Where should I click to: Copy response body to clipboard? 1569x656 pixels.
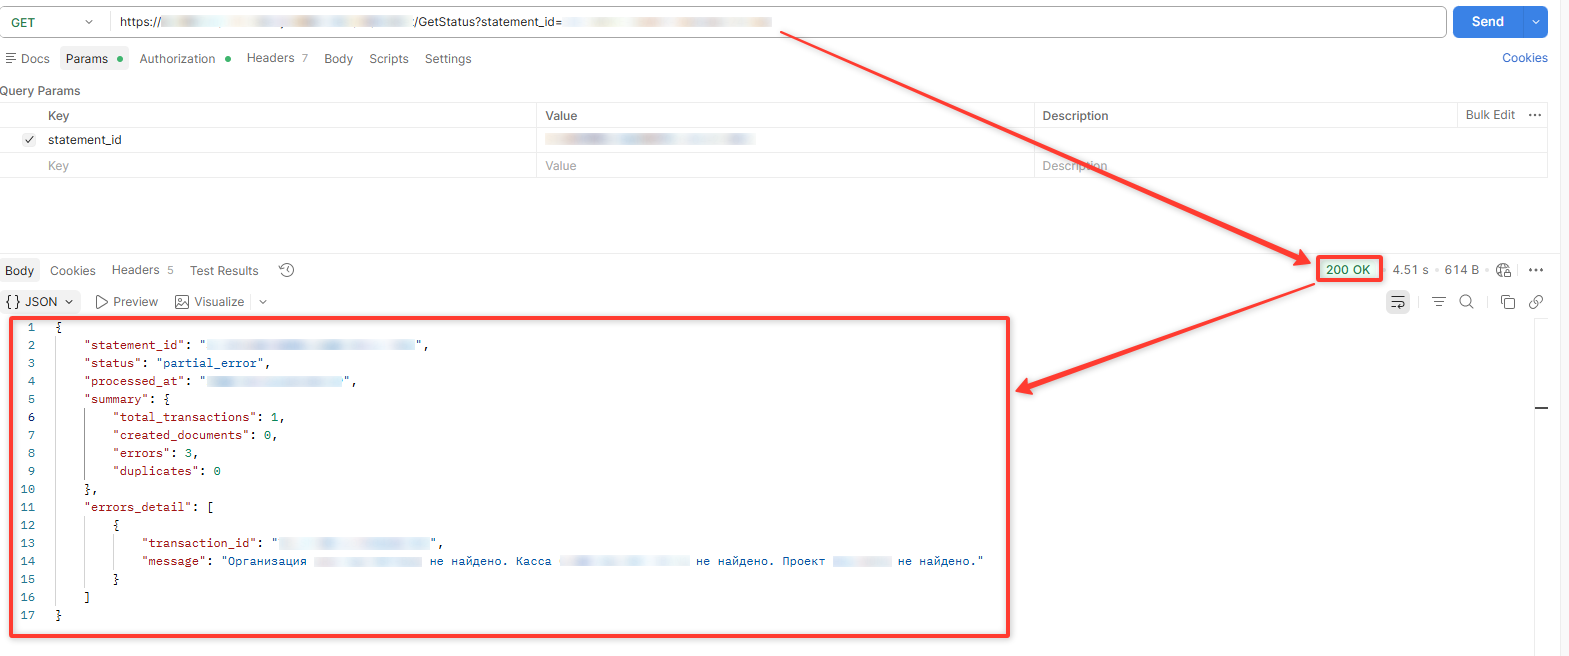click(x=1508, y=302)
